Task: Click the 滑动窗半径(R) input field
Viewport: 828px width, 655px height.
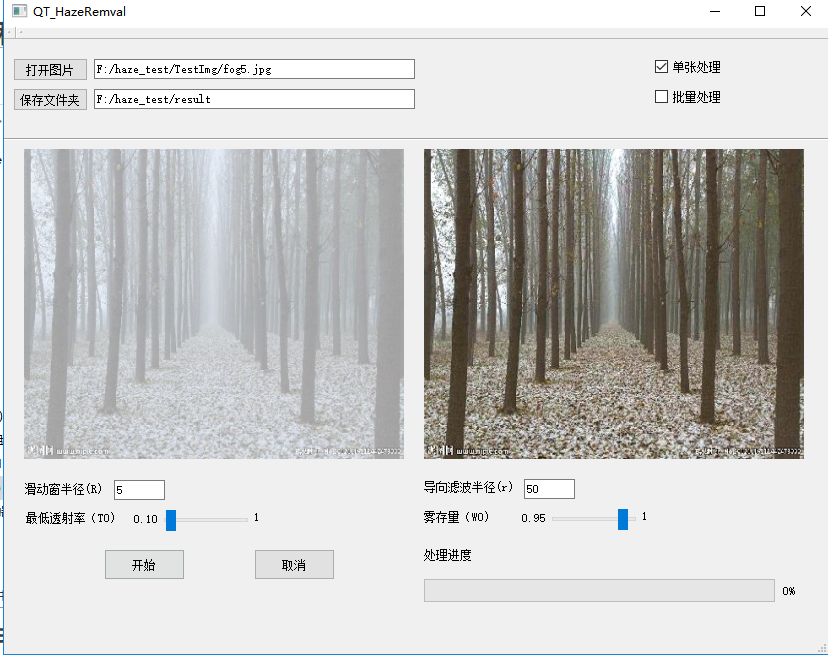Action: pos(139,490)
